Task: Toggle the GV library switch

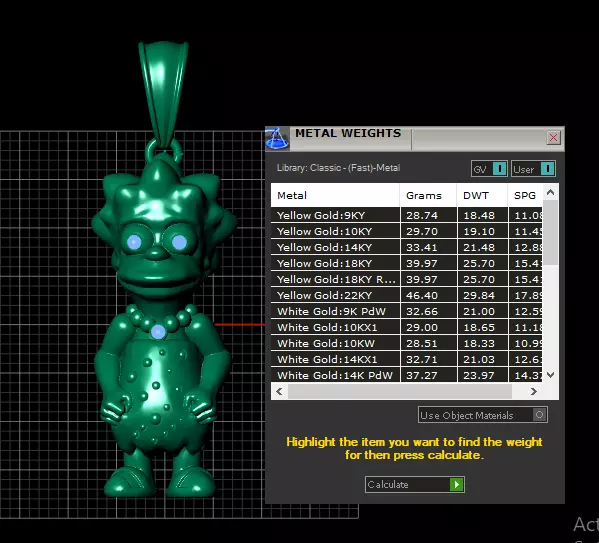Action: pos(489,169)
